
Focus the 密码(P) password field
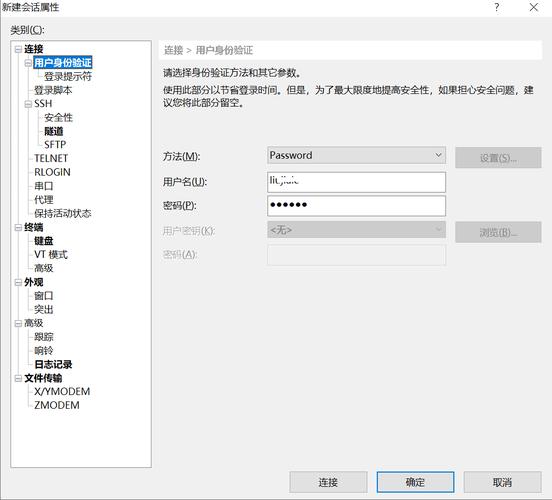[x=356, y=206]
